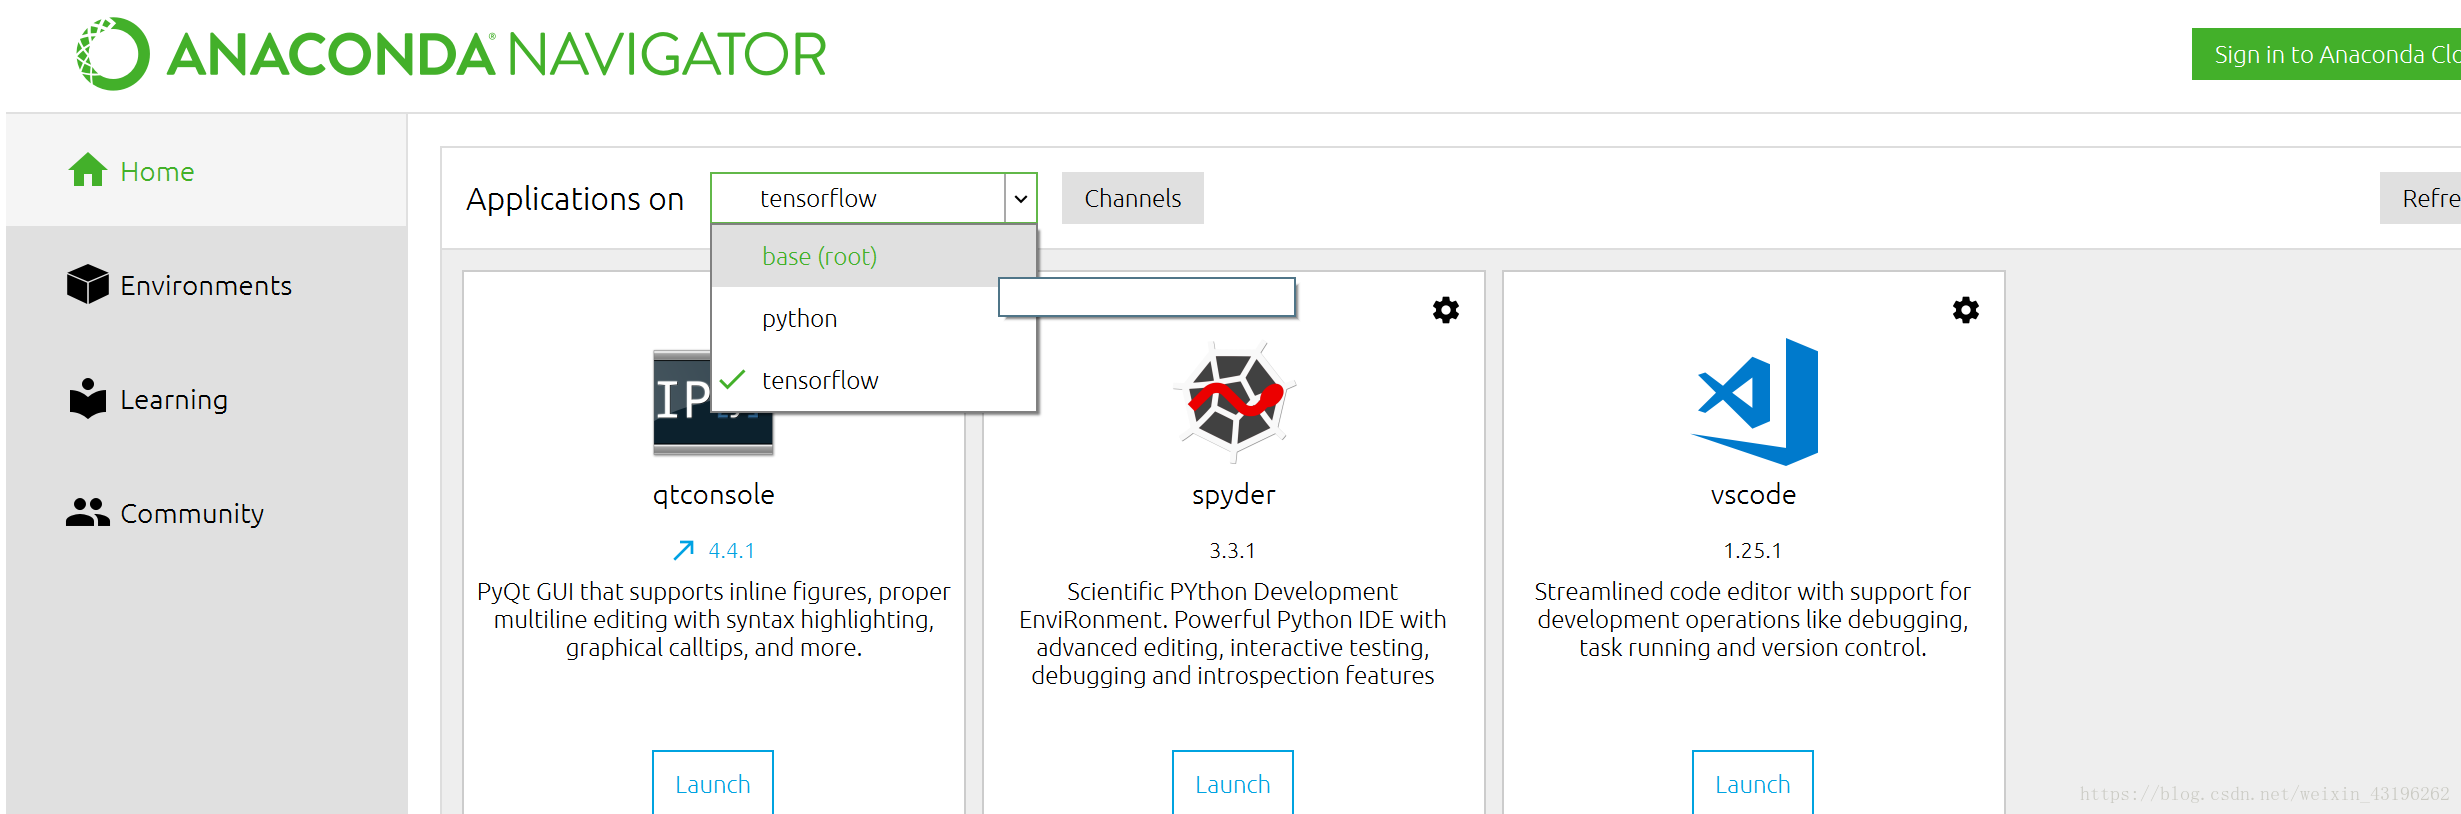Click spyder version 3.3.1 text
The width and height of the screenshot is (2461, 814).
1232,550
